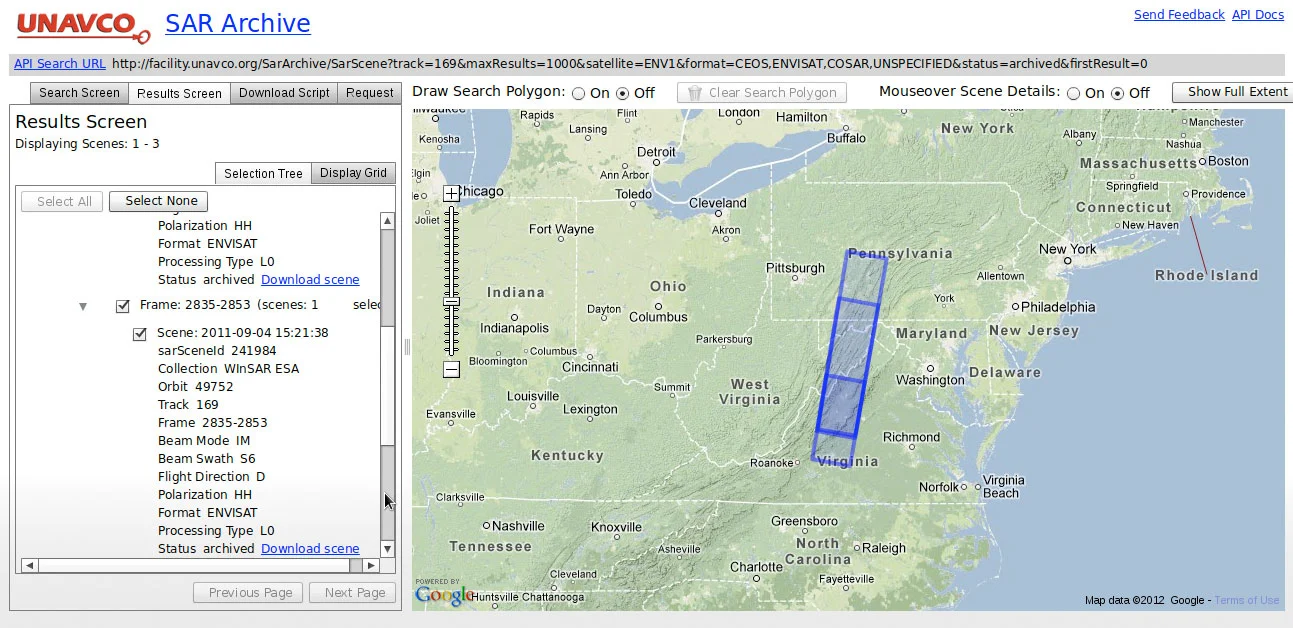The width and height of the screenshot is (1293, 628).
Task: Enable Mouseover Scene Details On option
Action: coord(1073,93)
